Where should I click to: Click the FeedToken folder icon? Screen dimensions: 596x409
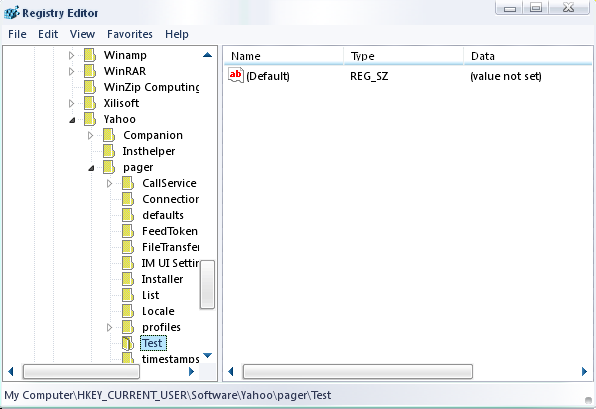tap(128, 231)
